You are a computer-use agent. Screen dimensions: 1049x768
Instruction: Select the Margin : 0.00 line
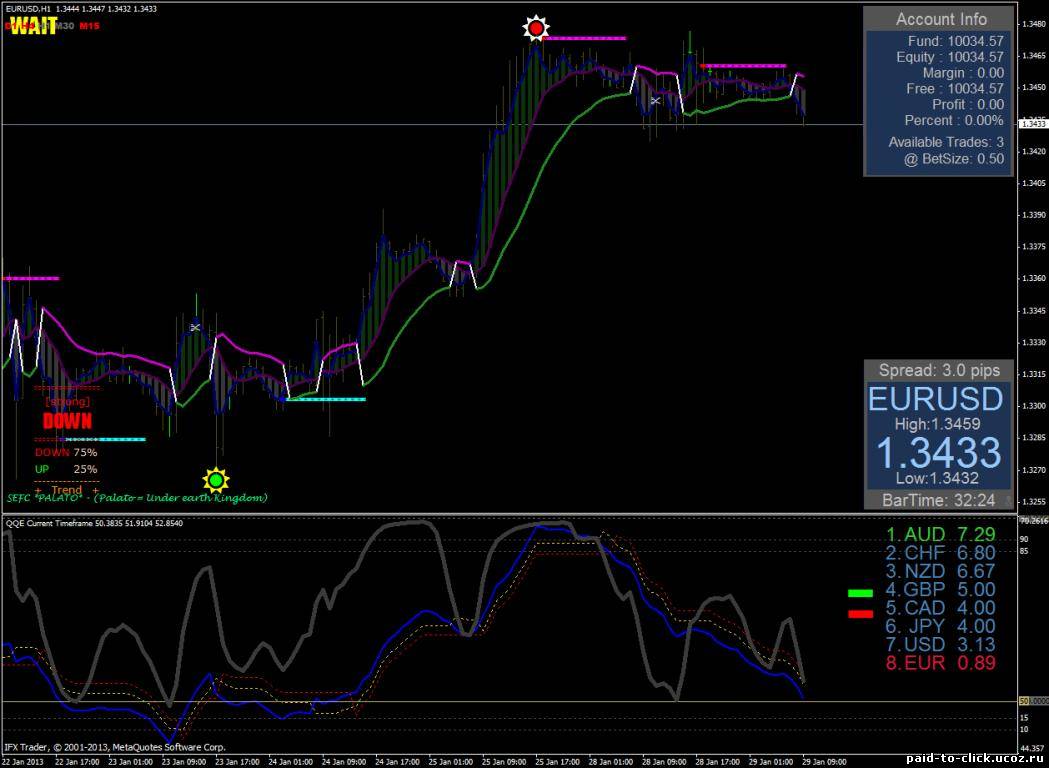(963, 73)
